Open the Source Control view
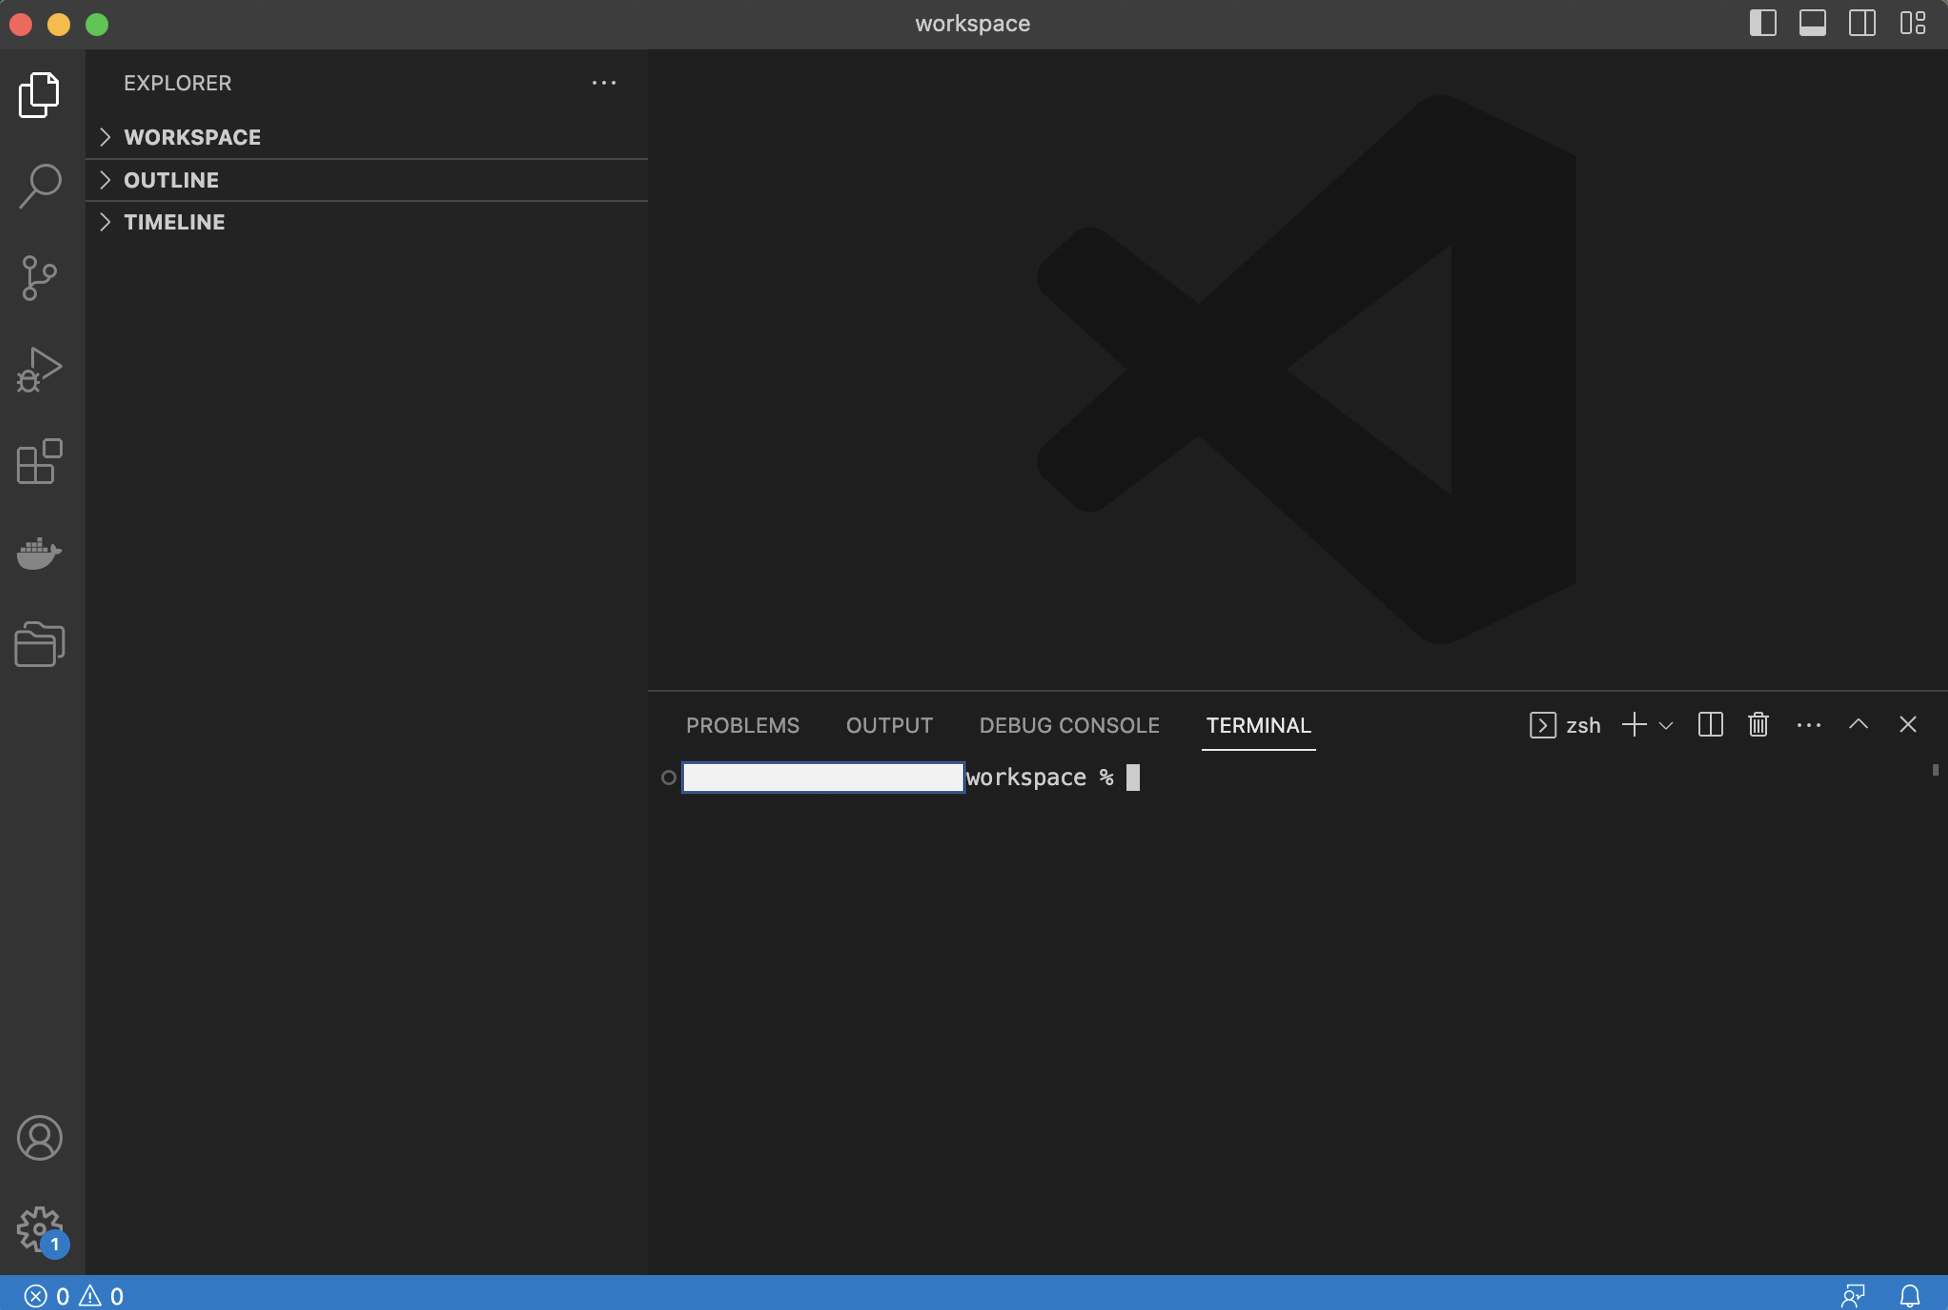Viewport: 1948px width, 1310px height. click(40, 278)
